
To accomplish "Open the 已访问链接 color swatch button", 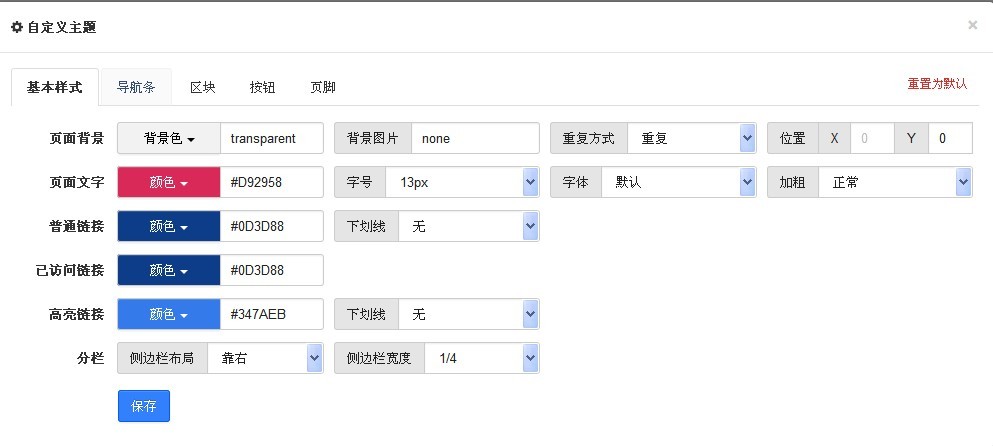I will pos(169,271).
